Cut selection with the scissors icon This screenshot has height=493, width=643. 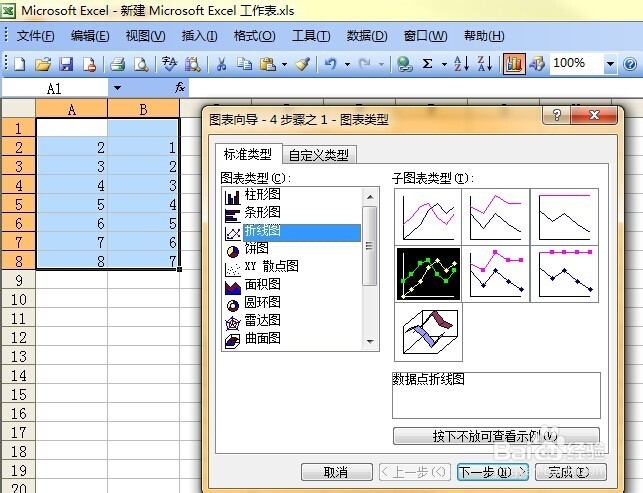point(221,64)
